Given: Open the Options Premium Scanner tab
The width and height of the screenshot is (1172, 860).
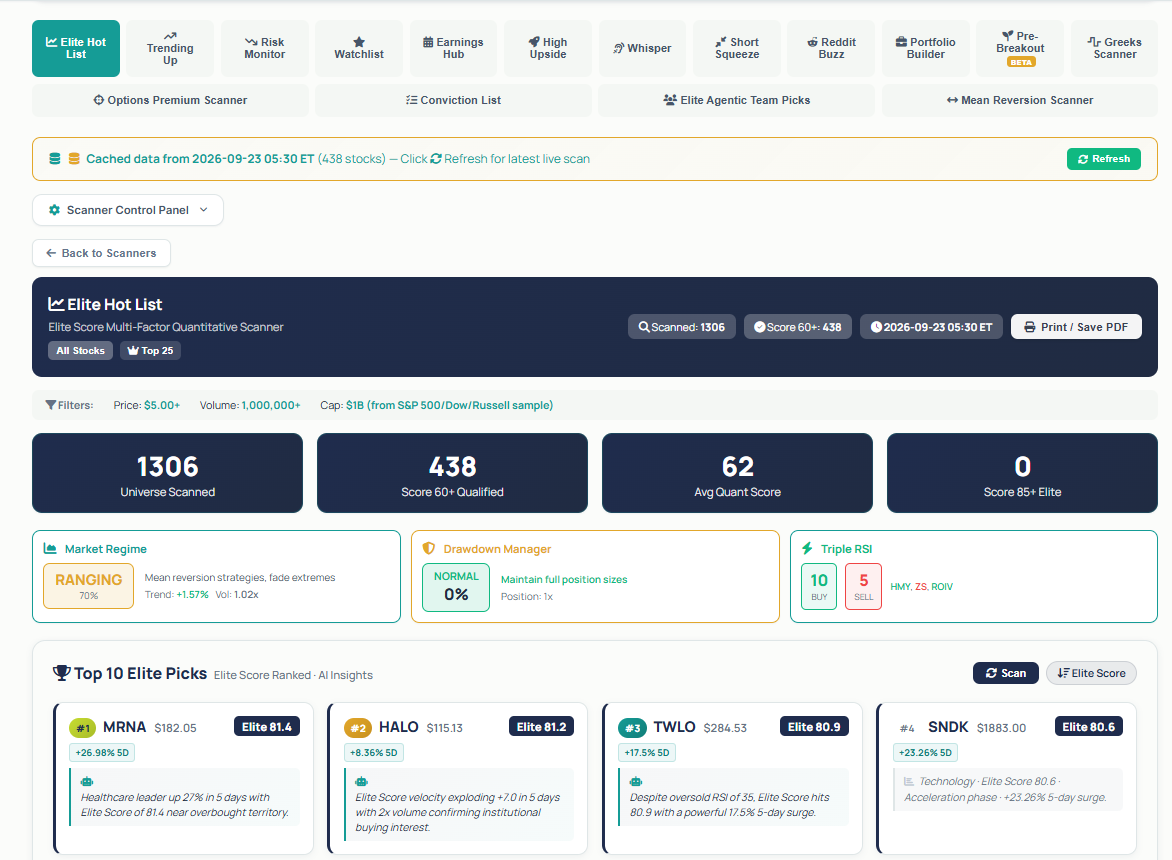Looking at the screenshot, I should point(170,100).
